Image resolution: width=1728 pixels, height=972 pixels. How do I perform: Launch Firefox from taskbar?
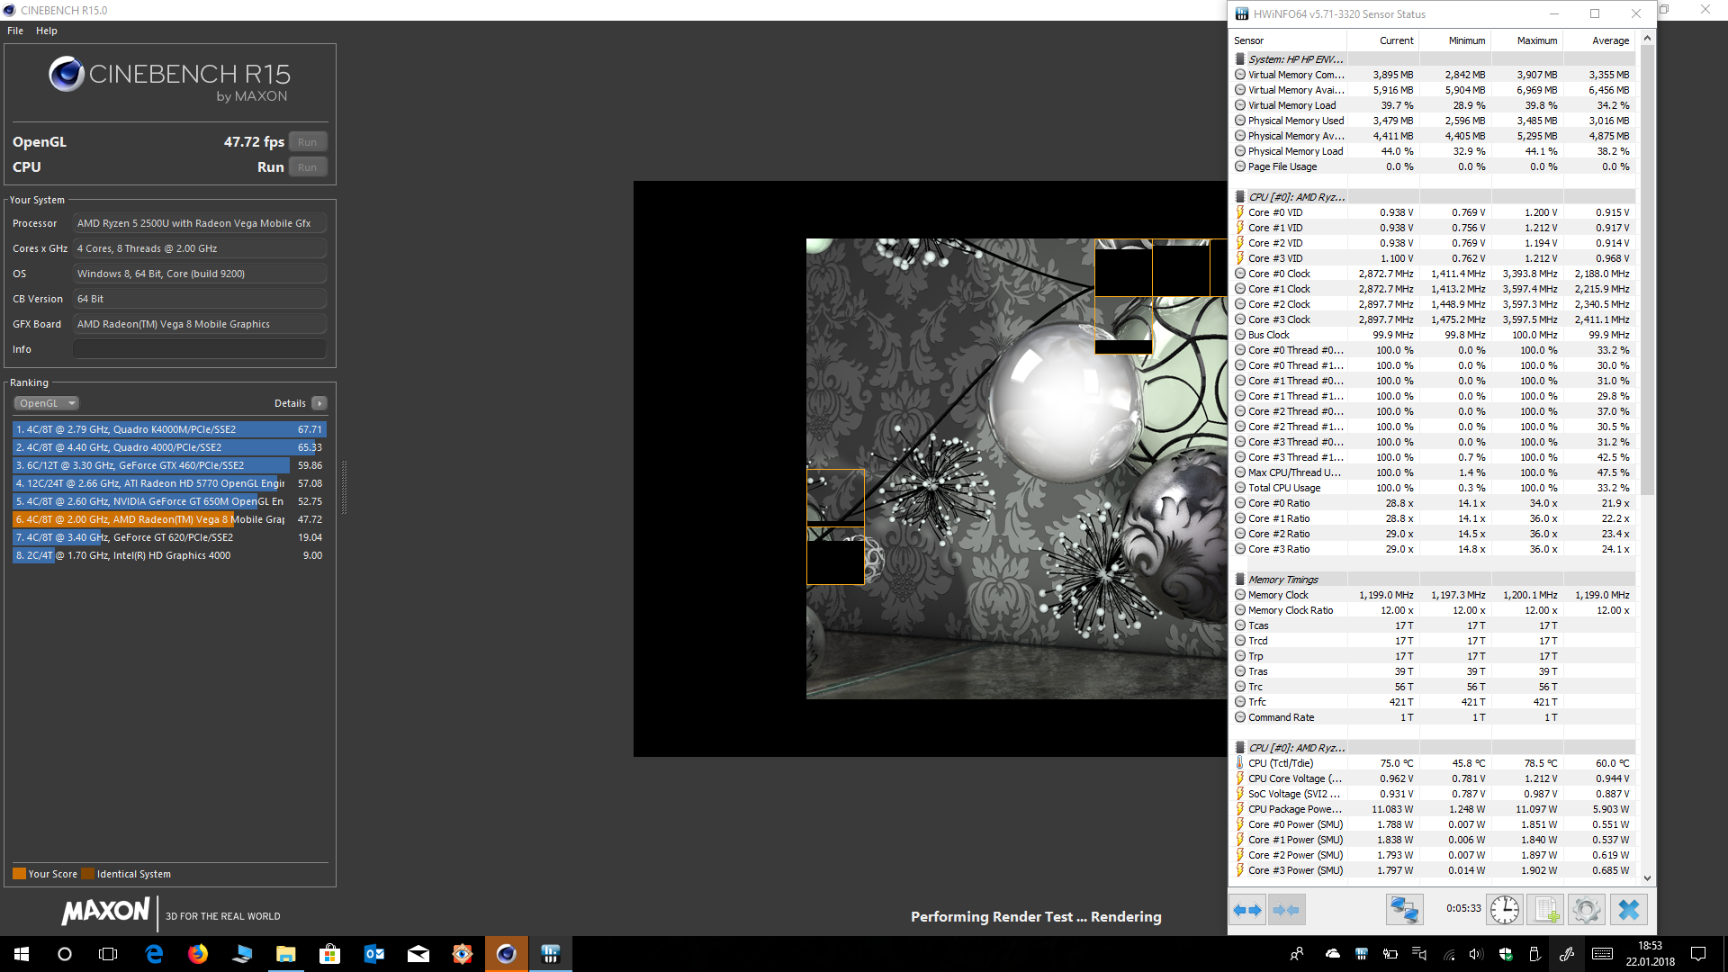(198, 954)
